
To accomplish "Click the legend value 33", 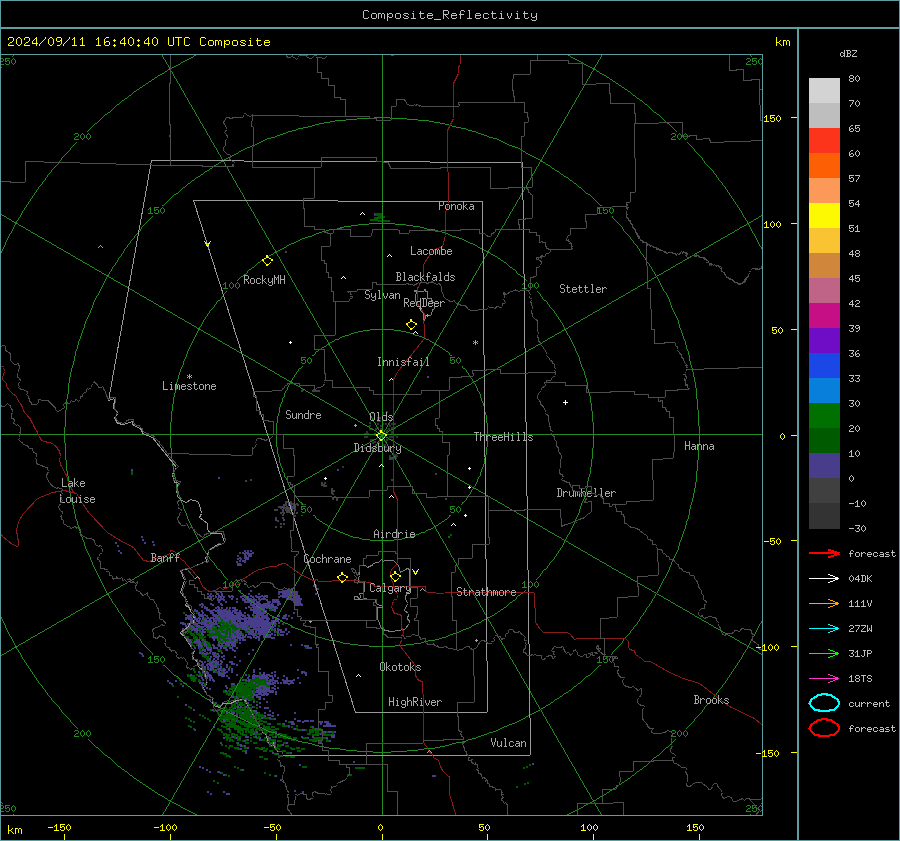I will (854, 378).
